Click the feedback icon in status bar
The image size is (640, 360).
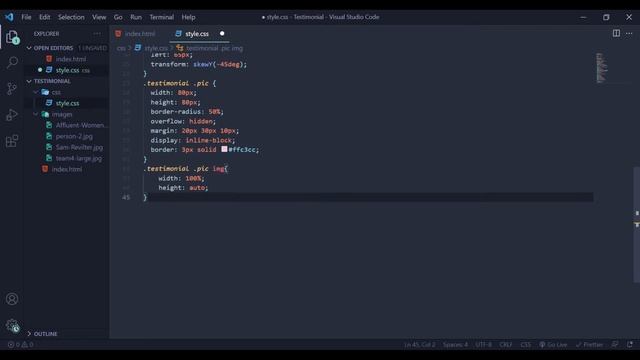pyautogui.click(x=615, y=344)
